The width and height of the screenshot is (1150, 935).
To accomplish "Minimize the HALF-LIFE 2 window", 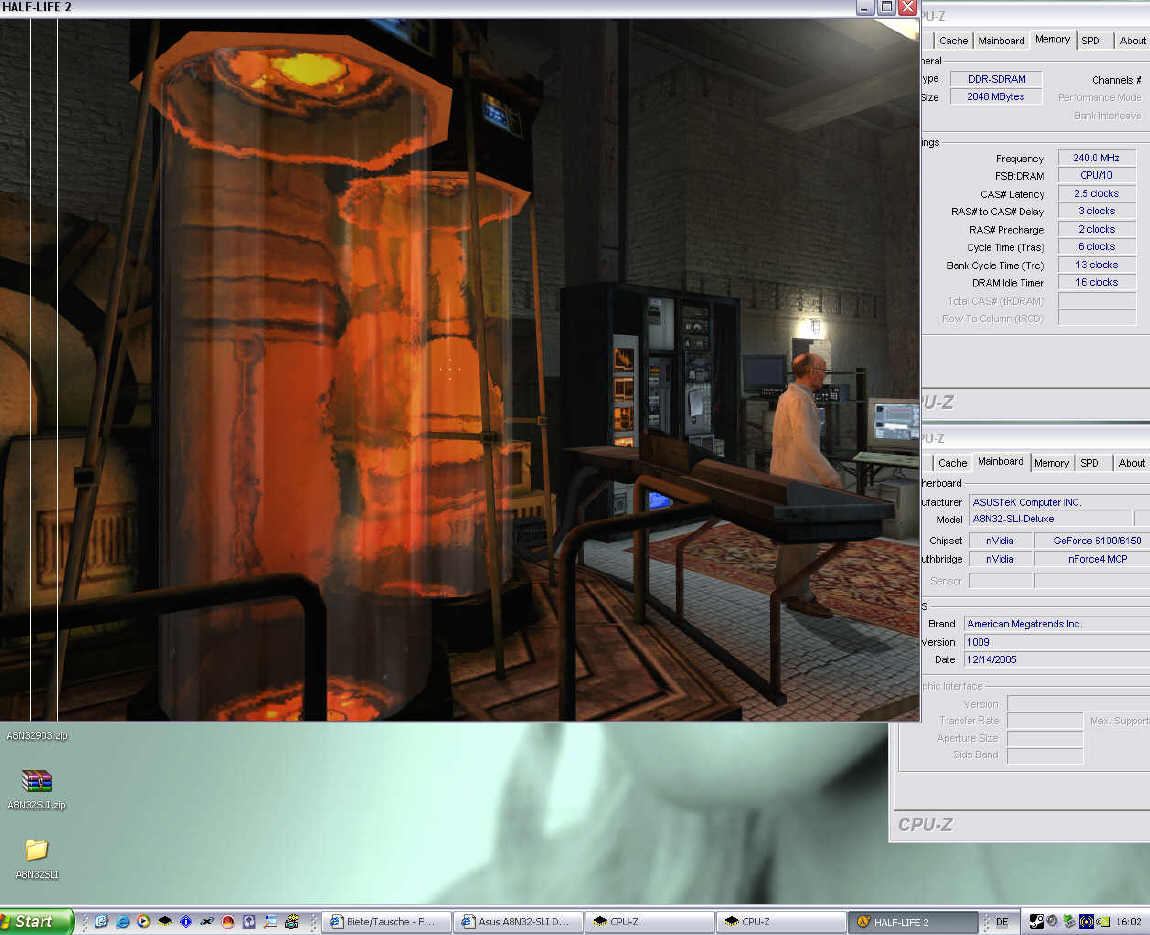I will 865,7.
